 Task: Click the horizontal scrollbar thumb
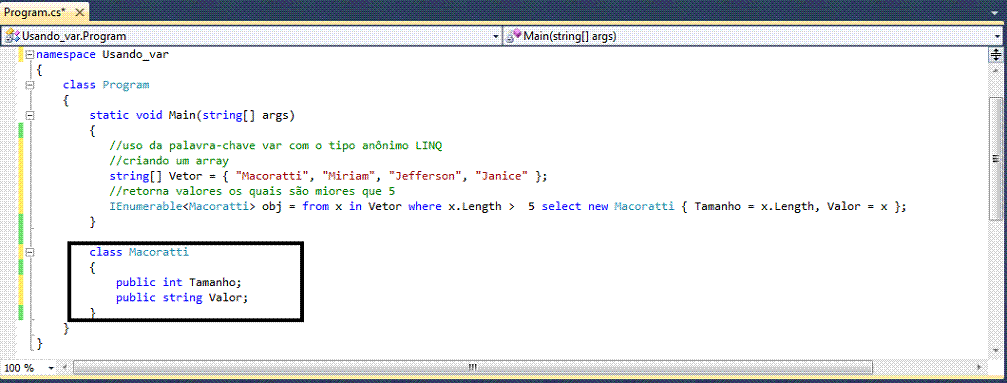coord(473,368)
